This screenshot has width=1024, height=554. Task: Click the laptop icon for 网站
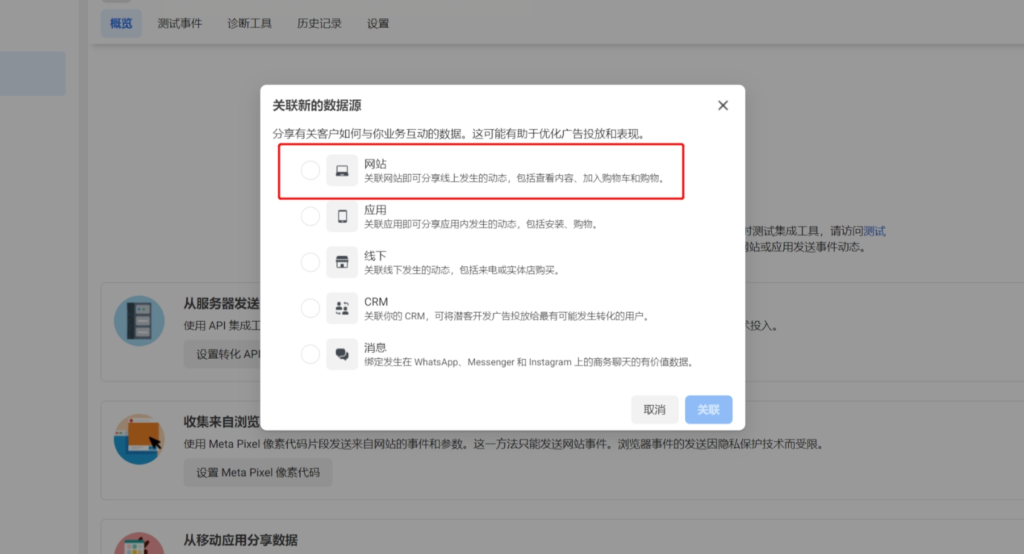[342, 171]
